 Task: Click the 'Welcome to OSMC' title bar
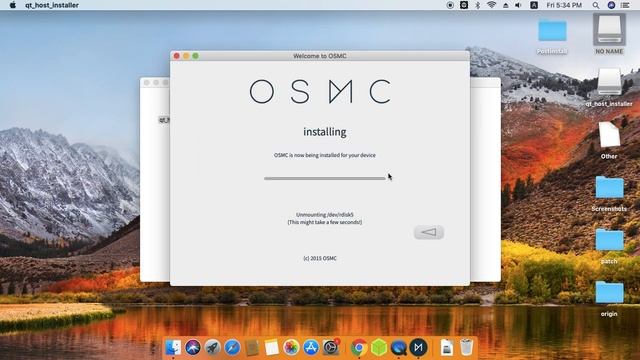pos(320,56)
